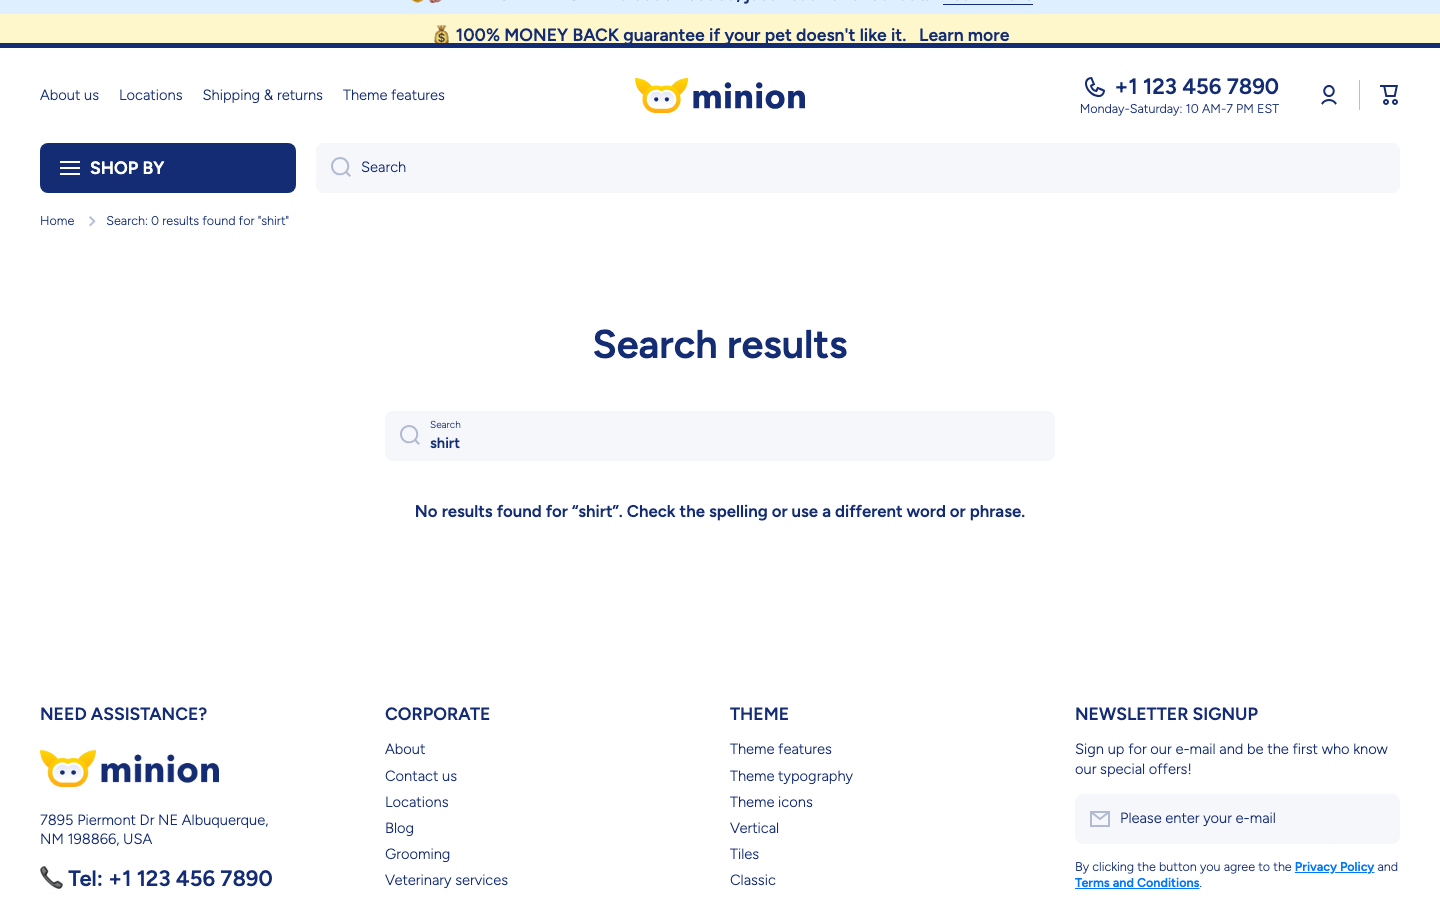Open the Vertical footer link

[x=754, y=828]
